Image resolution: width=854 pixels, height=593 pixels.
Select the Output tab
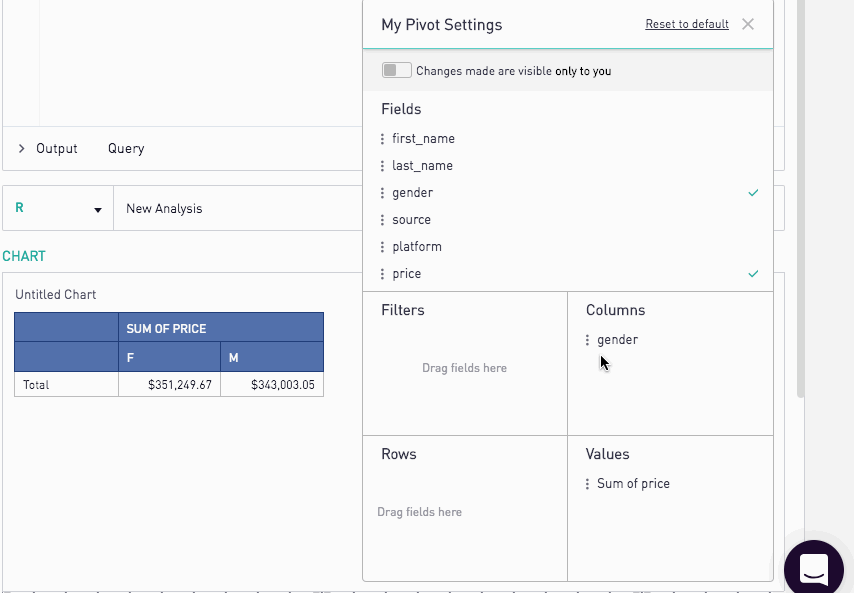pyautogui.click(x=57, y=148)
